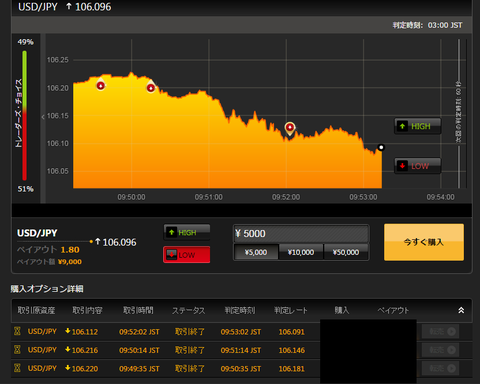The width and height of the screenshot is (480, 384).
Task: Click the 106.25 price axis label
Action: point(58,60)
